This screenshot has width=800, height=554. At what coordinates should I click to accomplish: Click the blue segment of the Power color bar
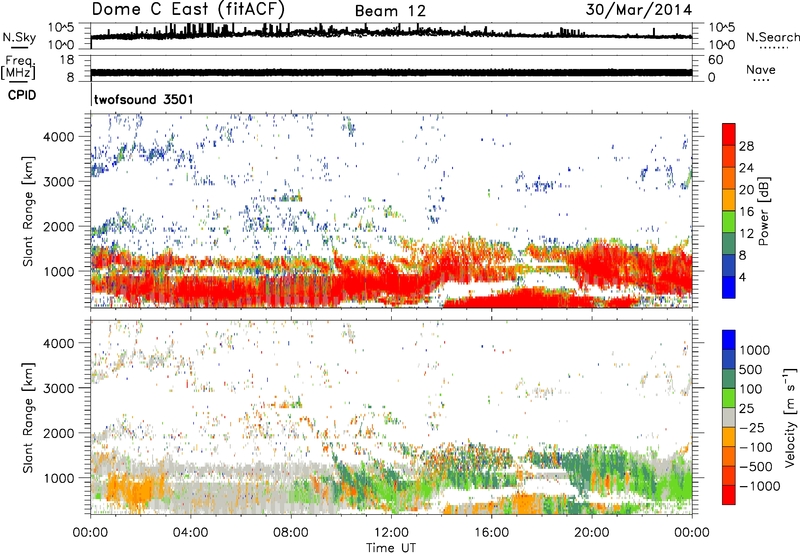click(729, 288)
